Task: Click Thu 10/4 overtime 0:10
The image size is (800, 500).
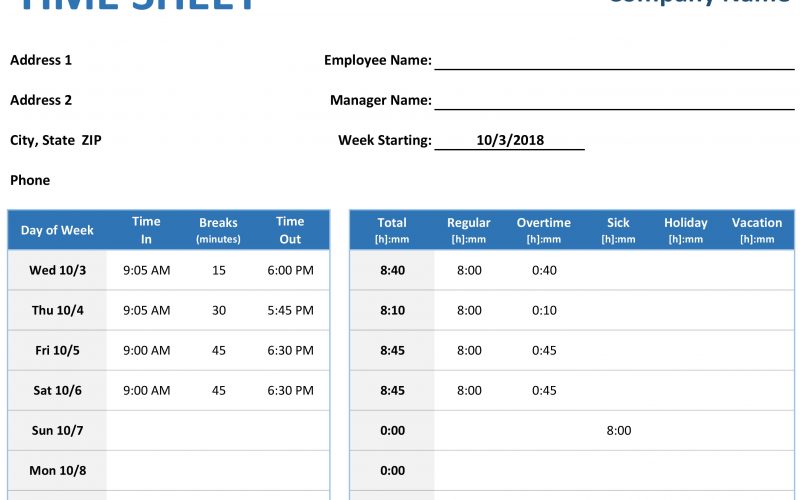Action: [x=544, y=310]
